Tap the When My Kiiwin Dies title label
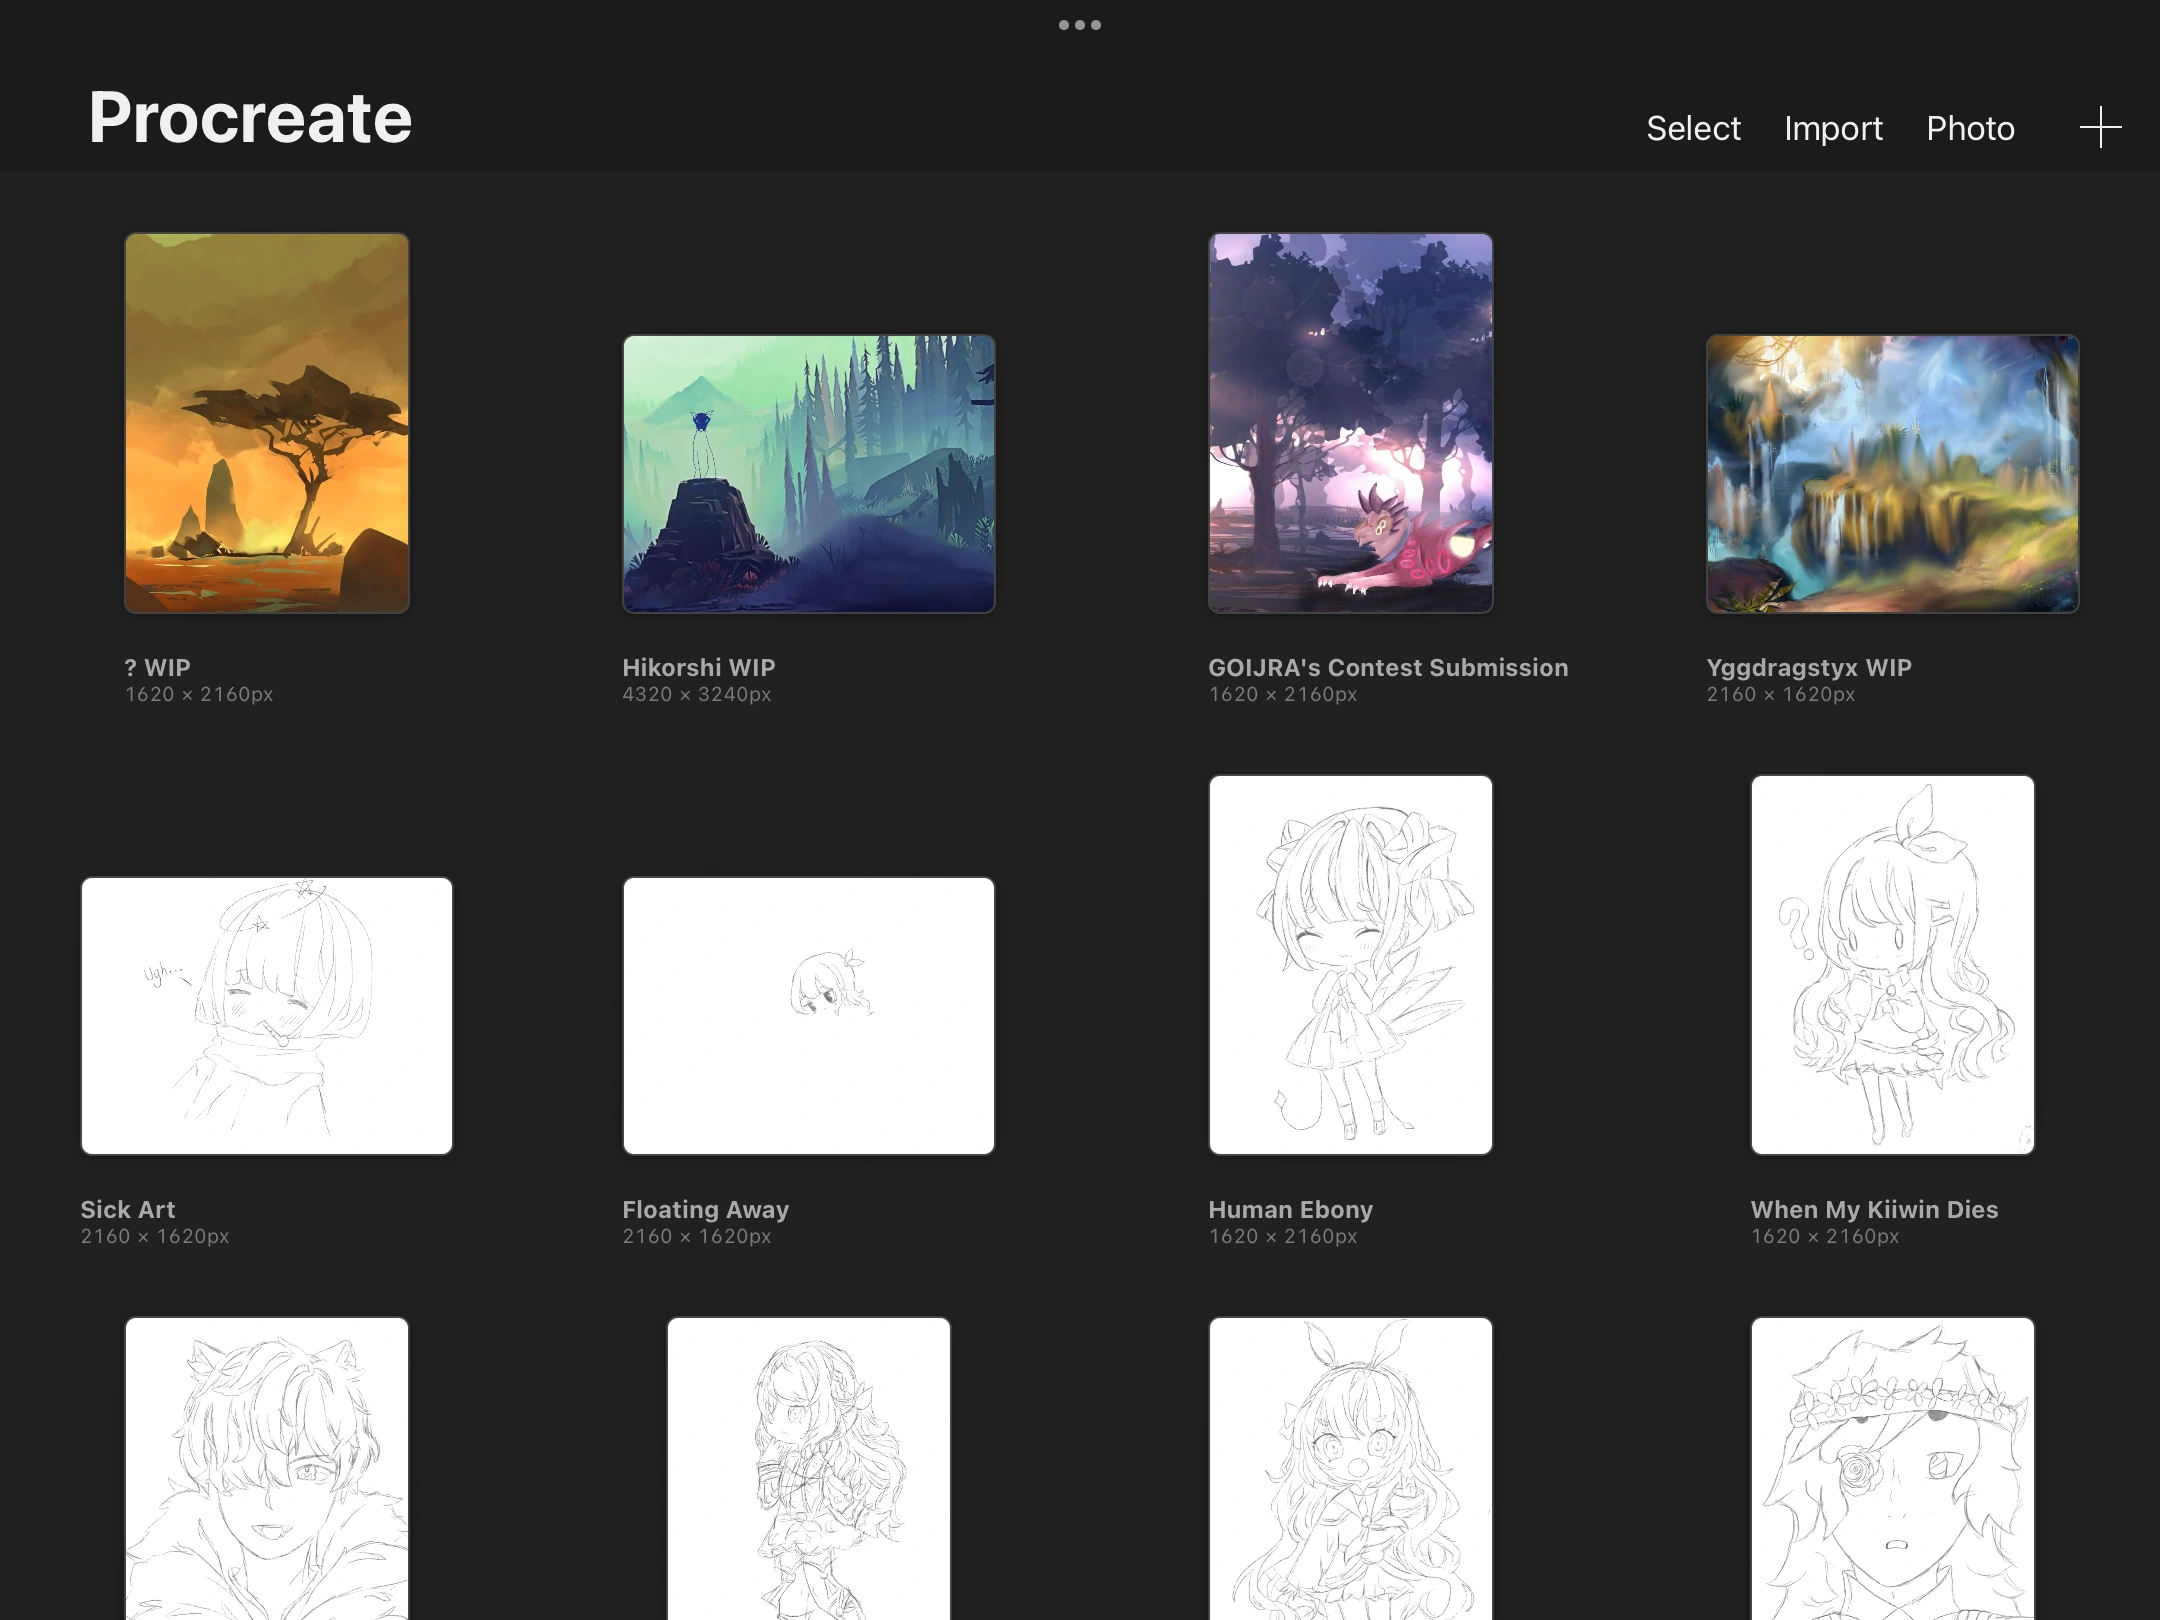Viewport: 2160px width, 1620px height. tap(1874, 1209)
